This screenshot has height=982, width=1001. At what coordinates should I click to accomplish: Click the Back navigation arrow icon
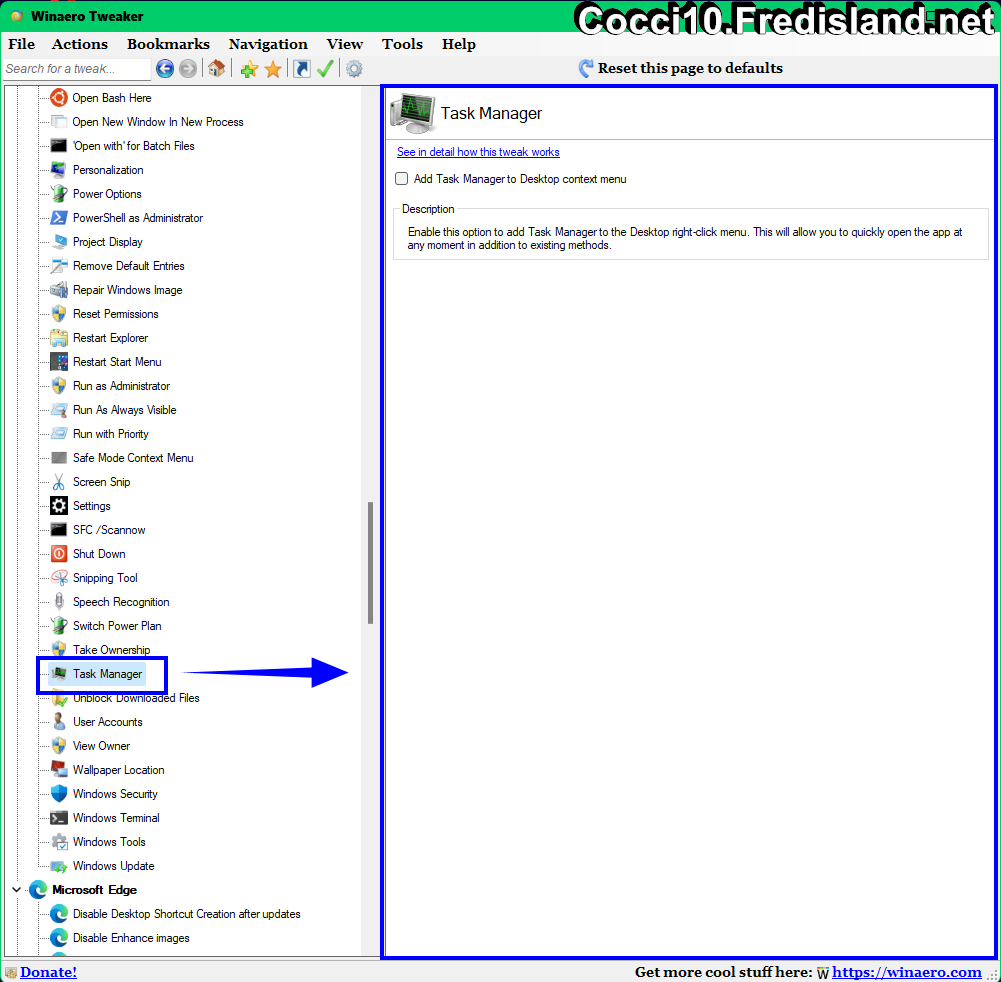click(x=165, y=68)
